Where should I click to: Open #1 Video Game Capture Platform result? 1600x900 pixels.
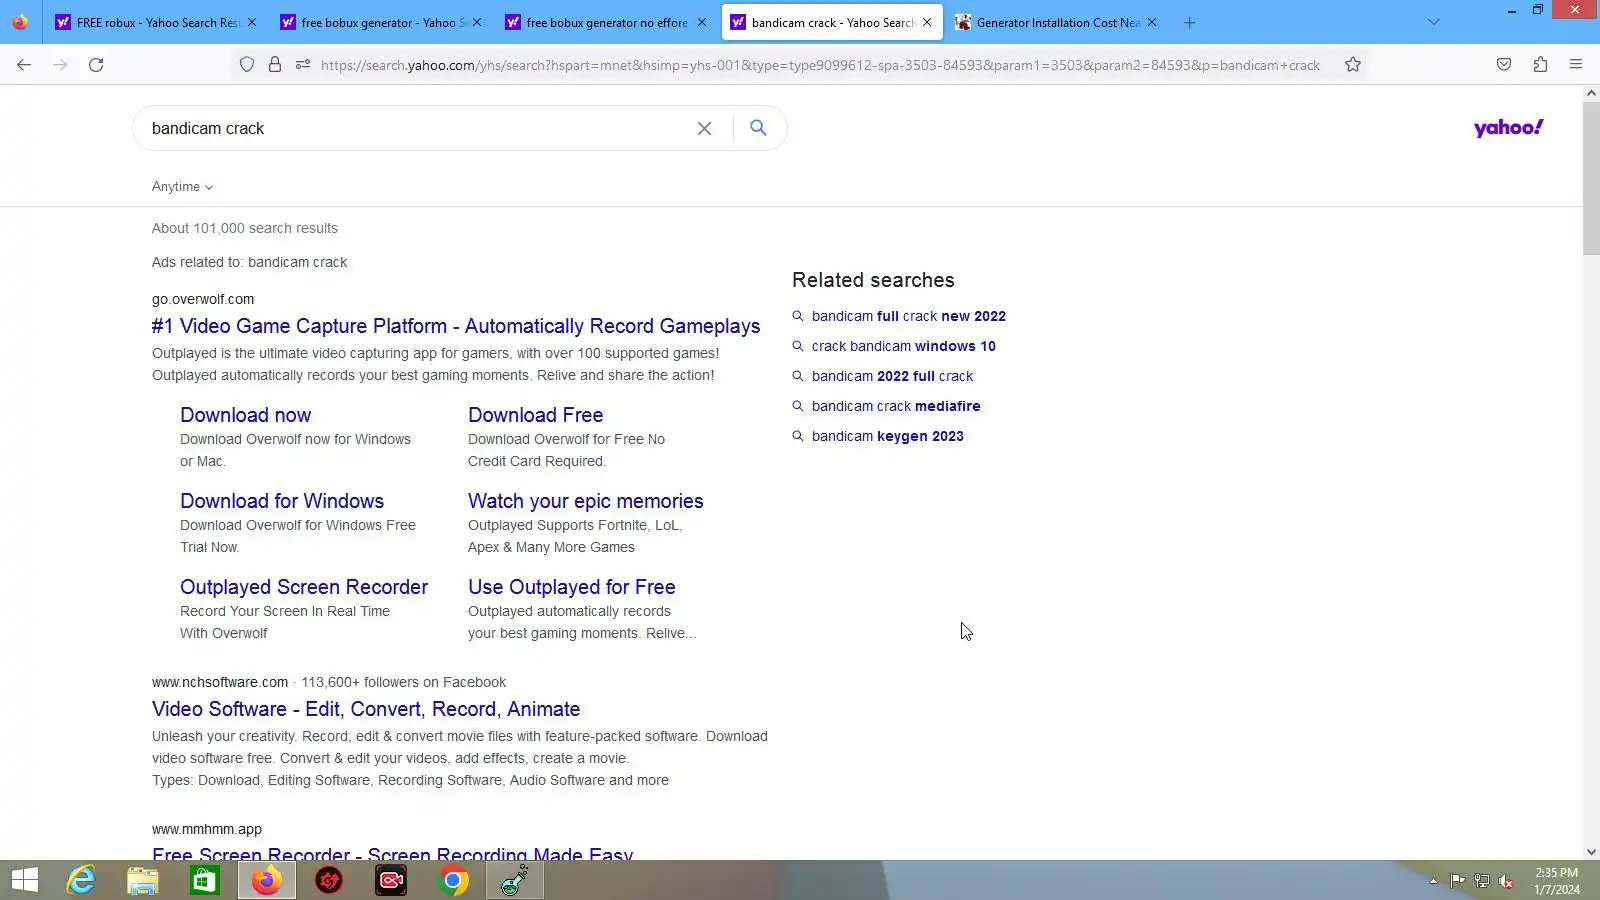tap(456, 326)
